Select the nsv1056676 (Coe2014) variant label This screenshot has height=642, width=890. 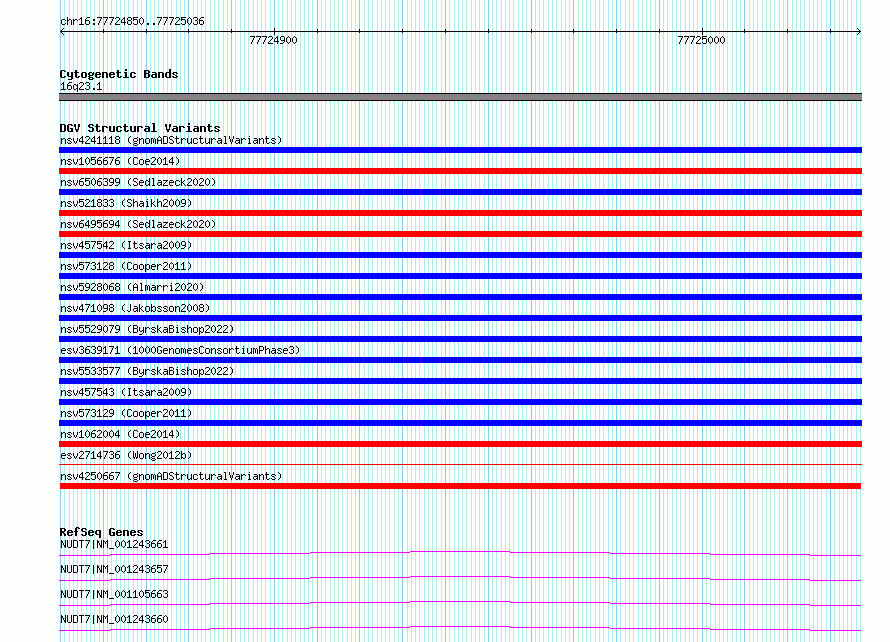(120, 161)
